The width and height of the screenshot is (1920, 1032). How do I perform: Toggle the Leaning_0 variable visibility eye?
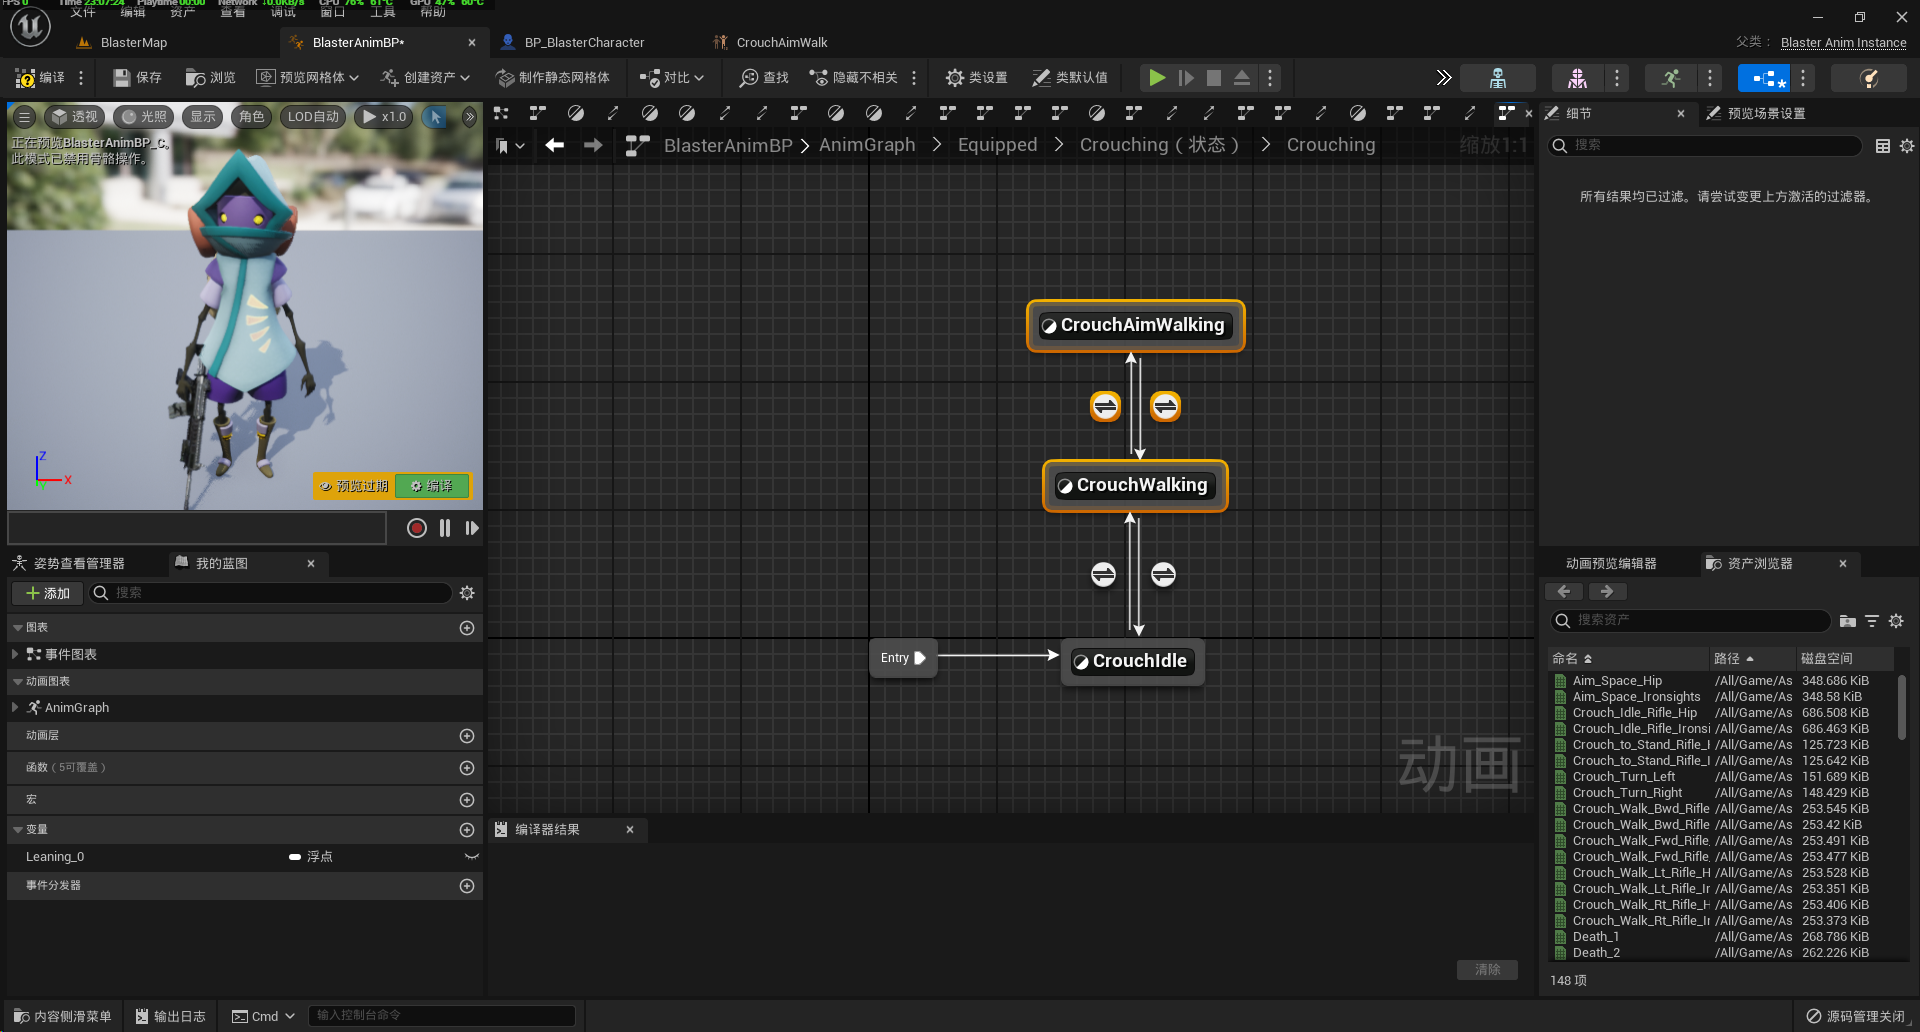(x=472, y=857)
